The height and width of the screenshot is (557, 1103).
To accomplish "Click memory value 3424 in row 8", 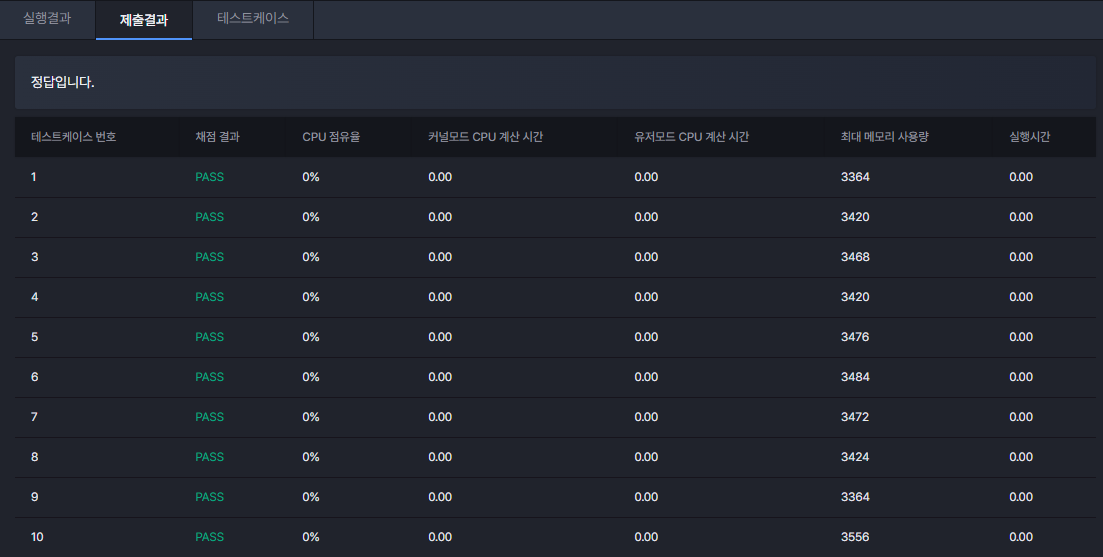I will point(855,457).
